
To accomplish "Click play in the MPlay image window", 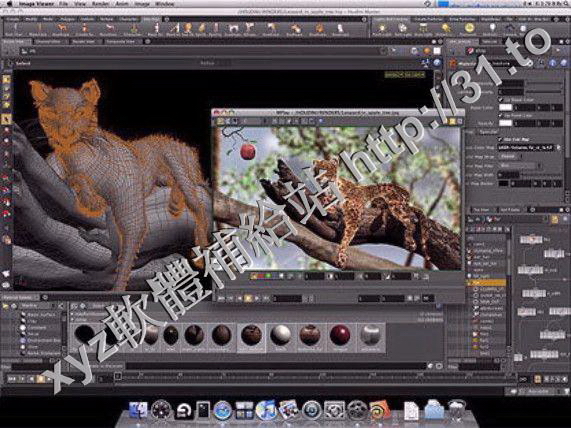I will tap(257, 298).
